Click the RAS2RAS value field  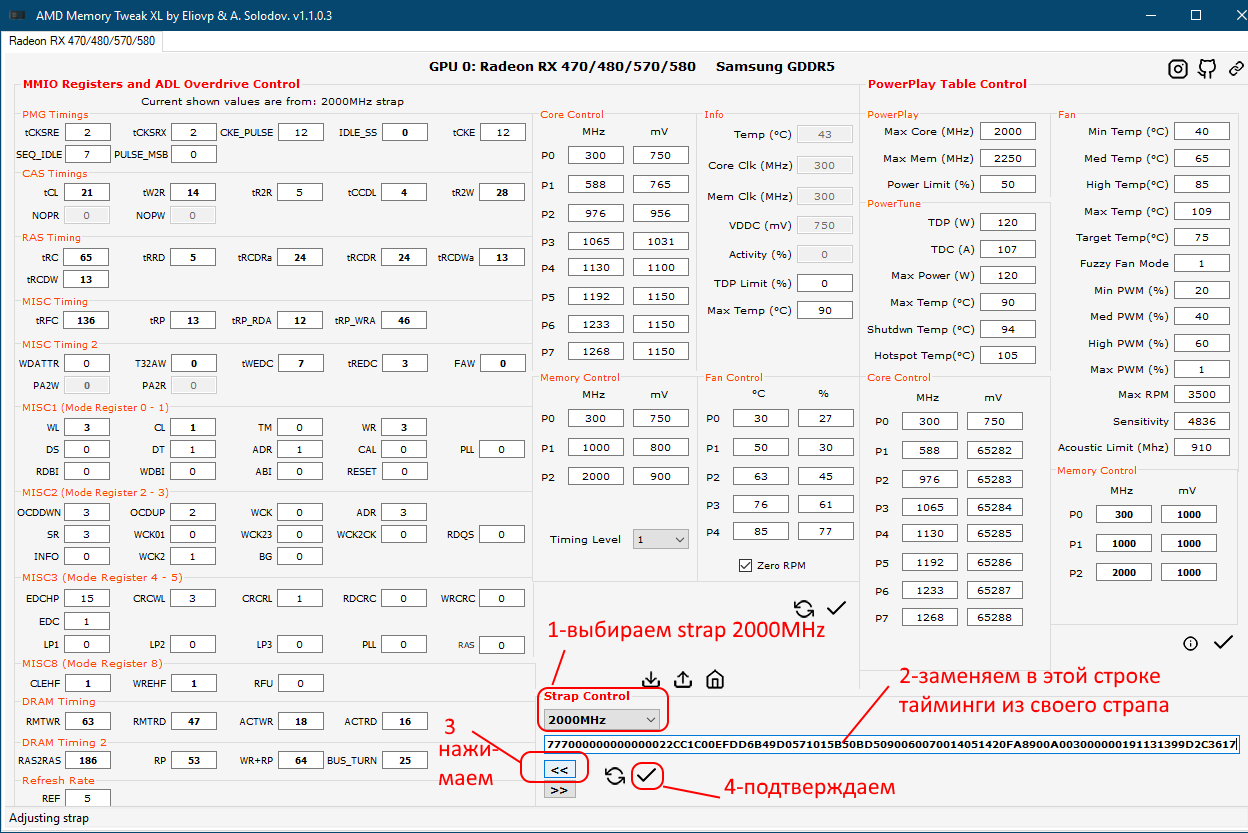87,761
